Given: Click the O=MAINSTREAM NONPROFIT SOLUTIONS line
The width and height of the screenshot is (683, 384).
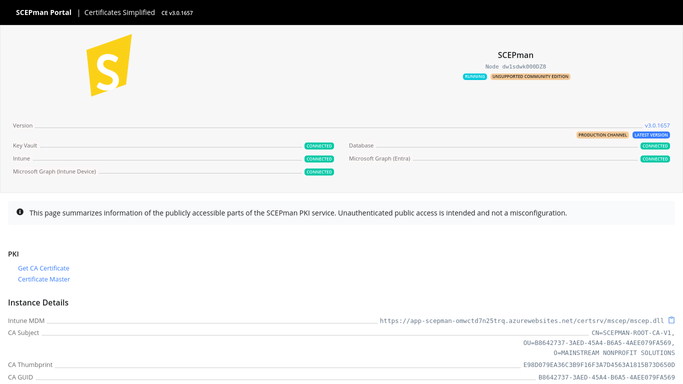Looking at the screenshot, I should coord(614,353).
